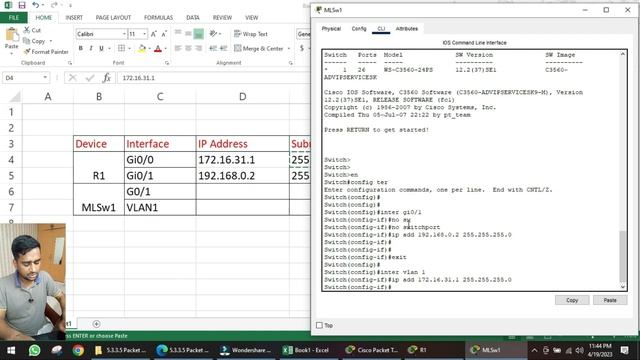Toggle italic formatting

(x=91, y=49)
